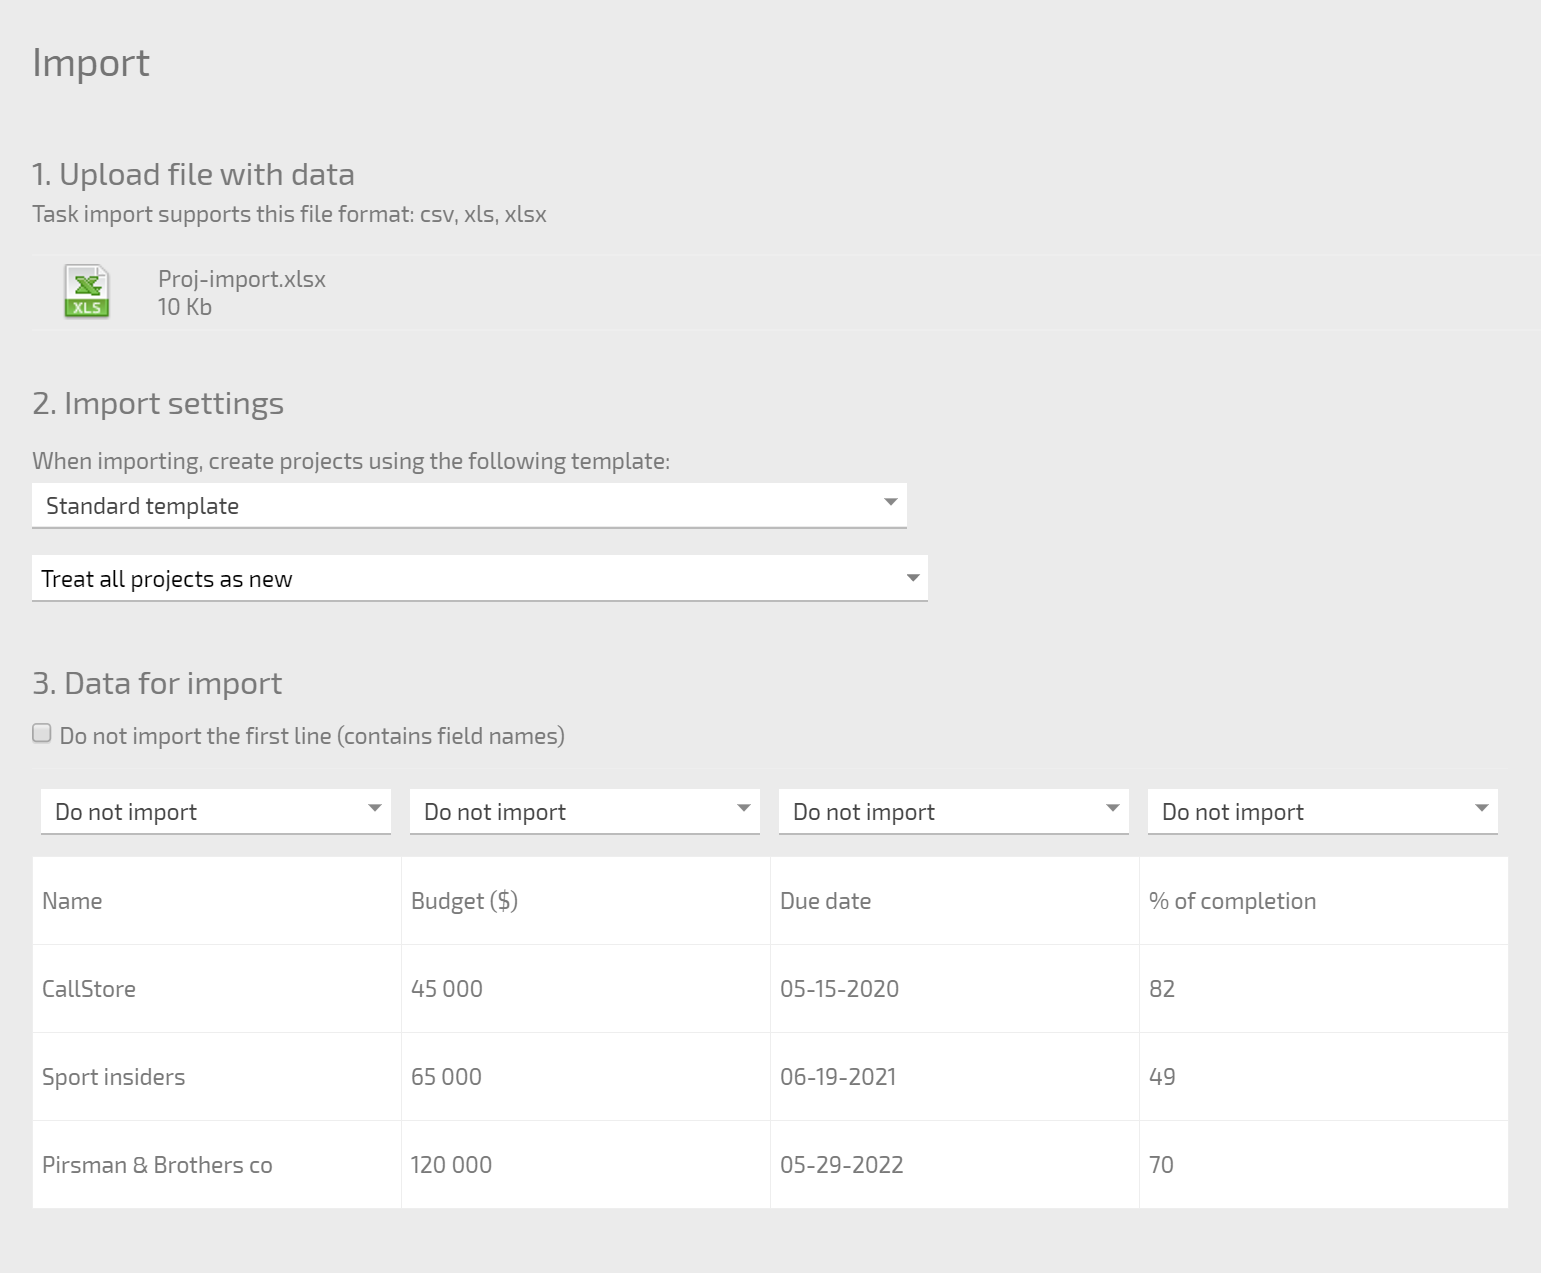The width and height of the screenshot is (1541, 1273).
Task: Click the Proj-import.xlsx file name
Action: click(x=242, y=279)
